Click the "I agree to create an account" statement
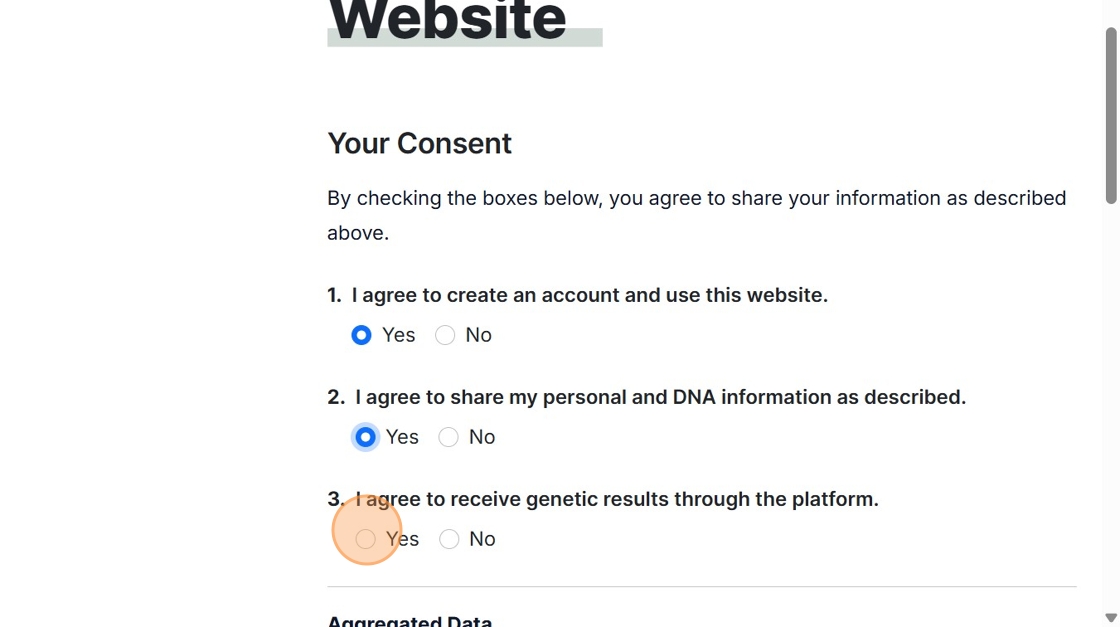The width and height of the screenshot is (1120, 627). pos(589,295)
